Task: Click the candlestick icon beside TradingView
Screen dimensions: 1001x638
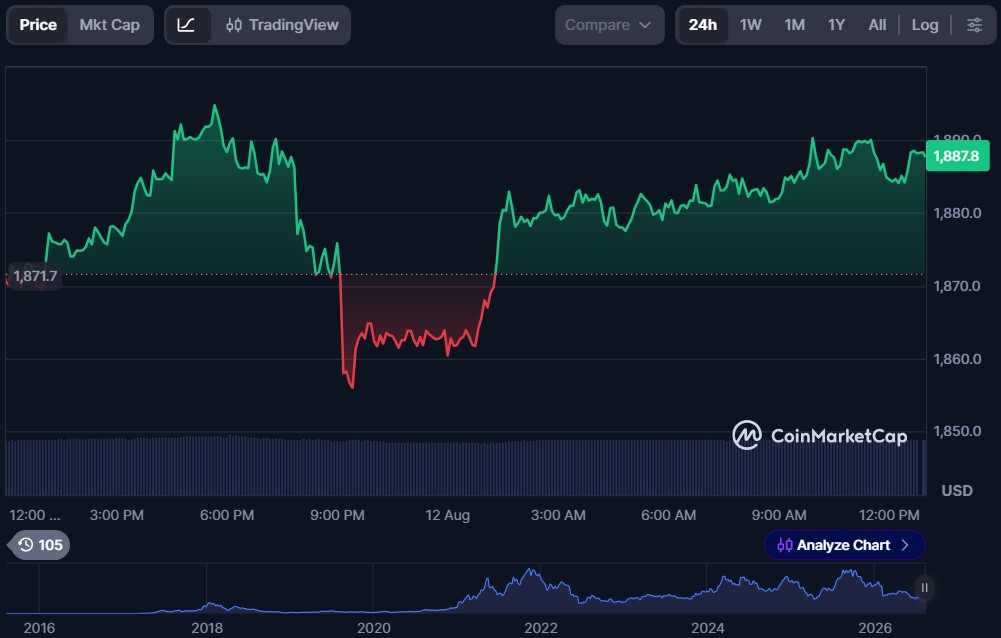Action: 234,25
